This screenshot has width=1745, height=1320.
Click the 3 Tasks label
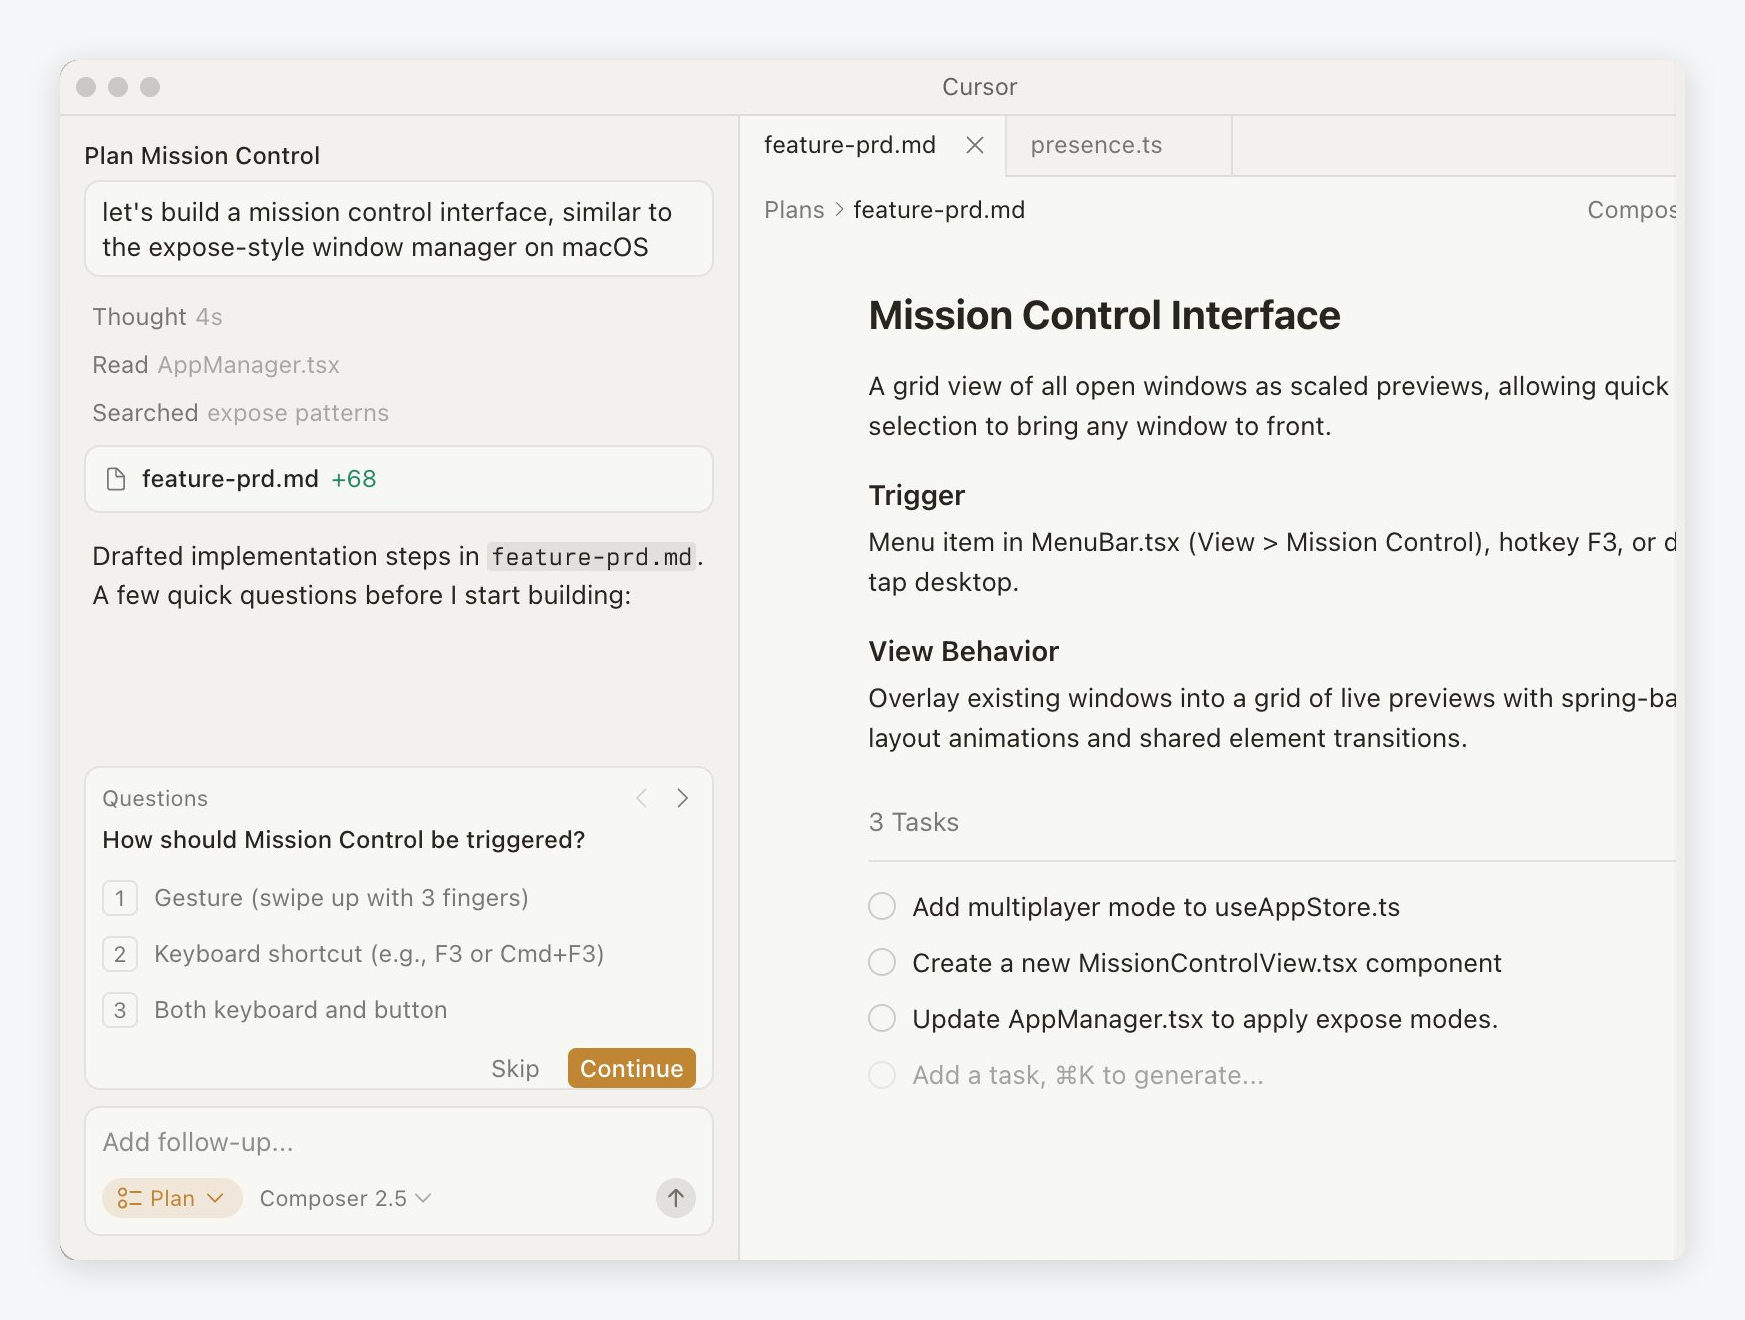pyautogui.click(x=913, y=822)
